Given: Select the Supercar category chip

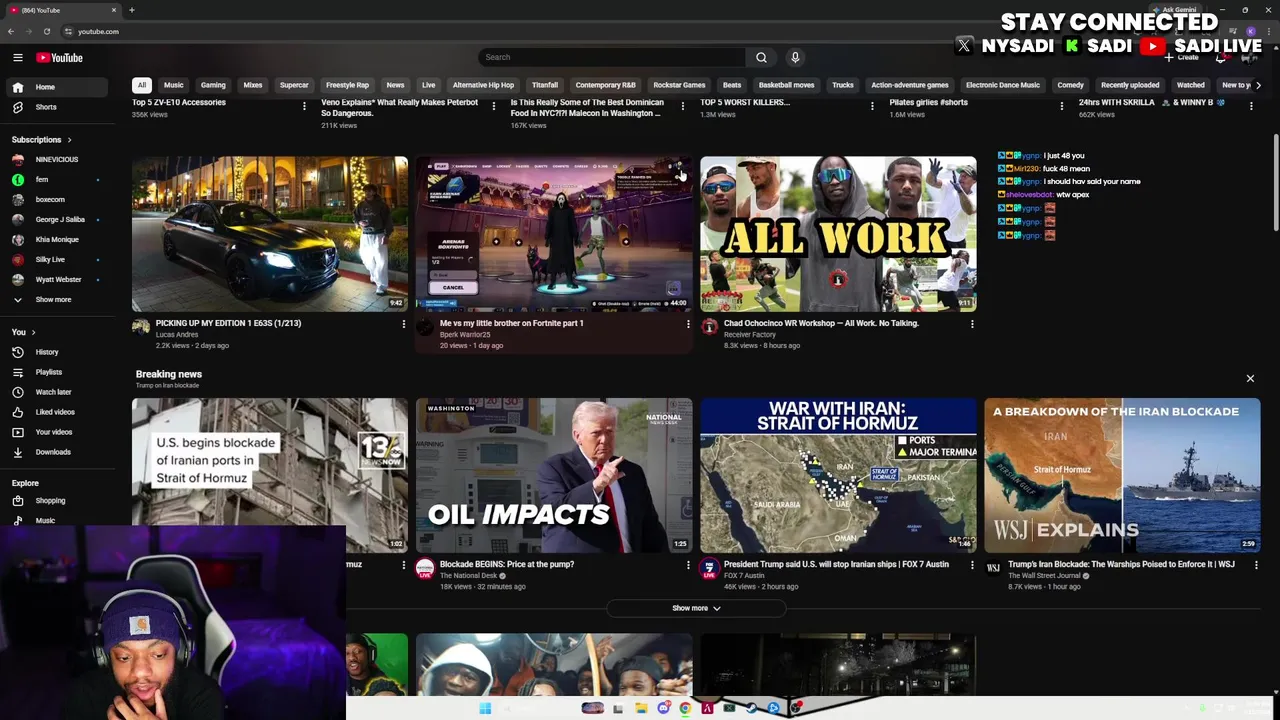Looking at the screenshot, I should point(294,85).
